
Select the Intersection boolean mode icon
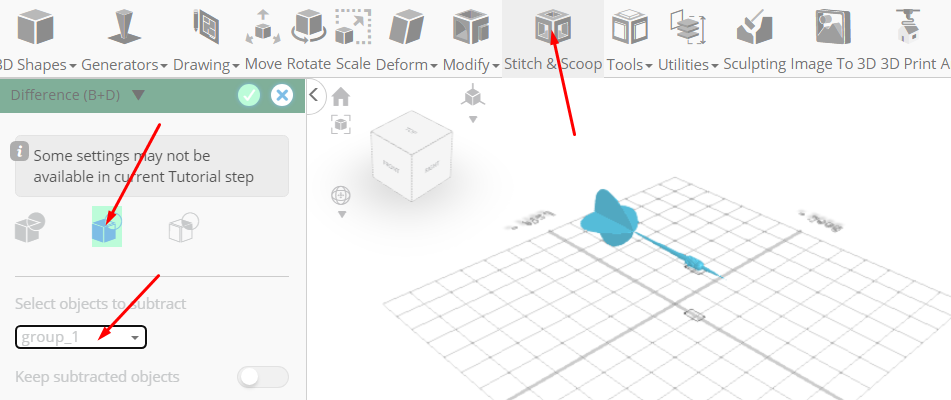(x=184, y=227)
